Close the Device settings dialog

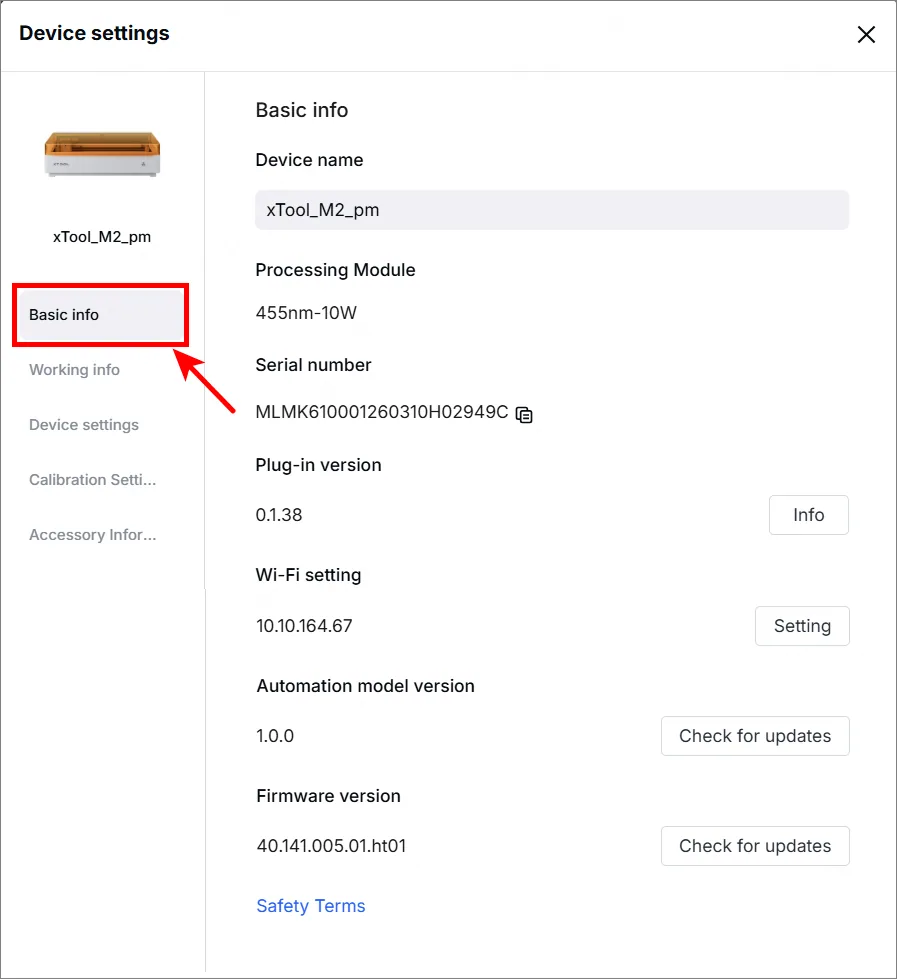tap(866, 34)
